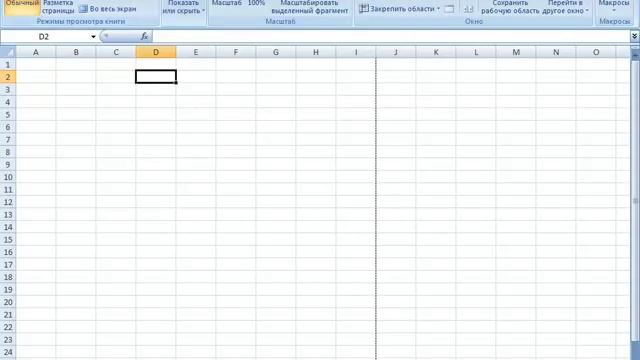Select row 18 header
This screenshot has height=360, width=640.
pos(8,277)
